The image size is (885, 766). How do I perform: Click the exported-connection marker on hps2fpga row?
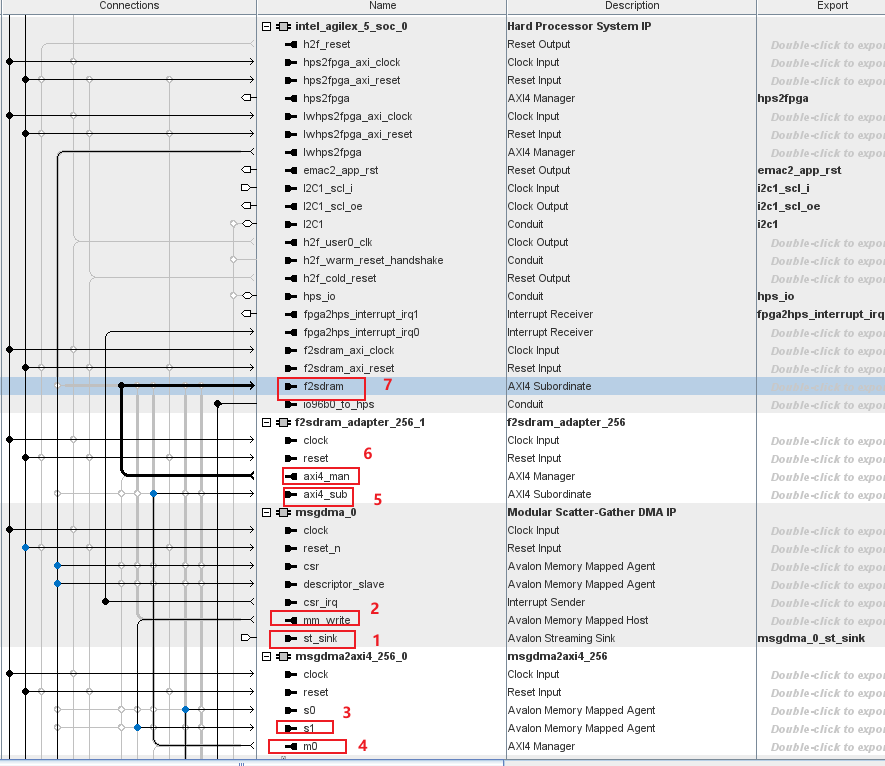pos(246,98)
